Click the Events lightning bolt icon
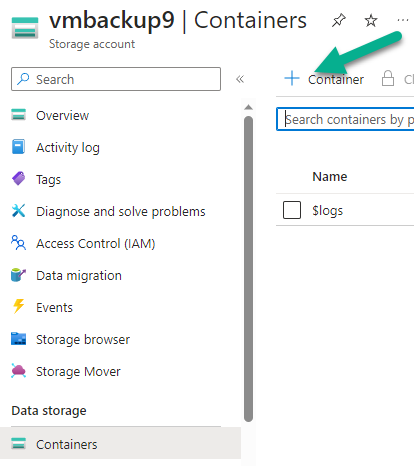 pyautogui.click(x=19, y=306)
